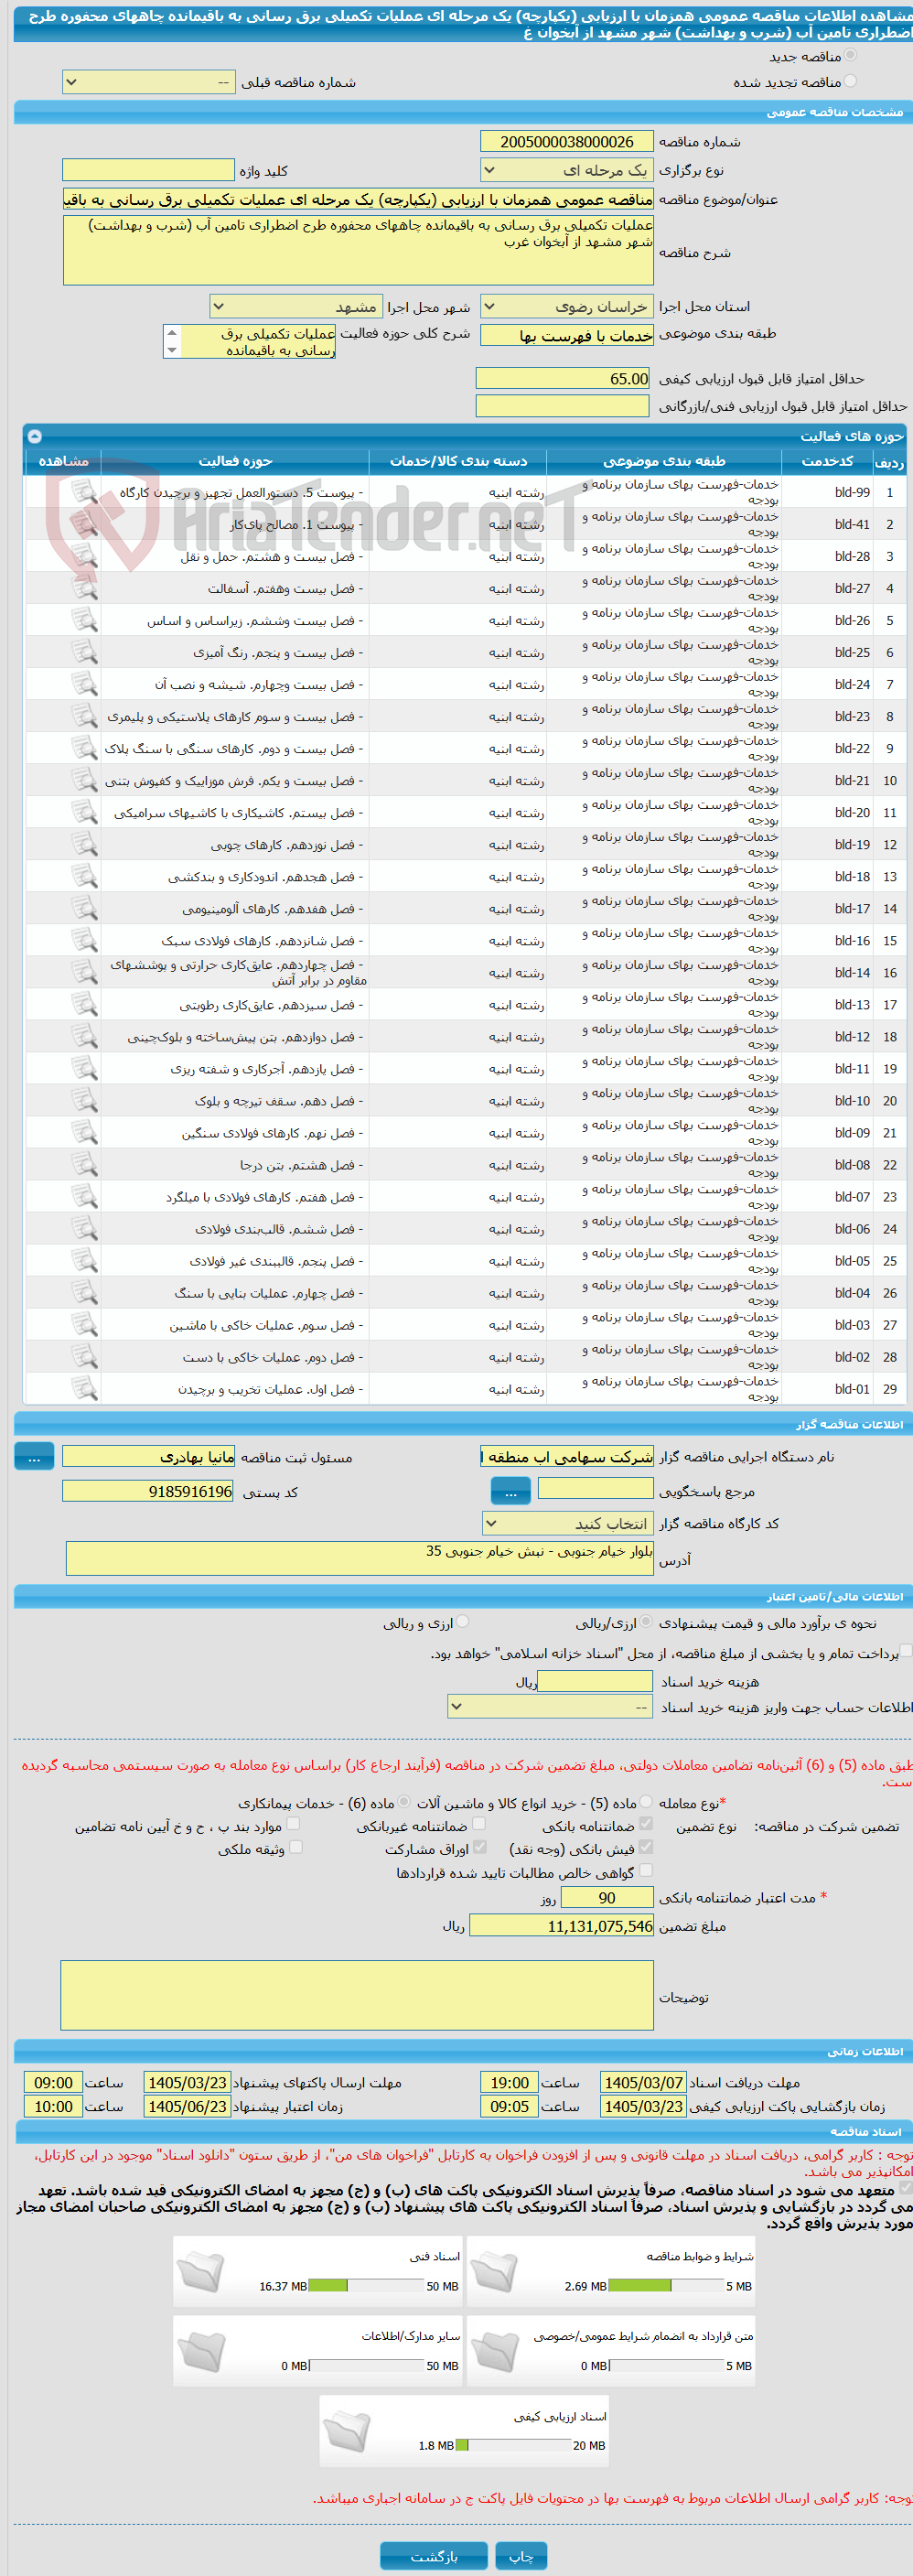Open the view icon for row bld-17
The height and width of the screenshot is (2576, 913).
tap(84, 908)
